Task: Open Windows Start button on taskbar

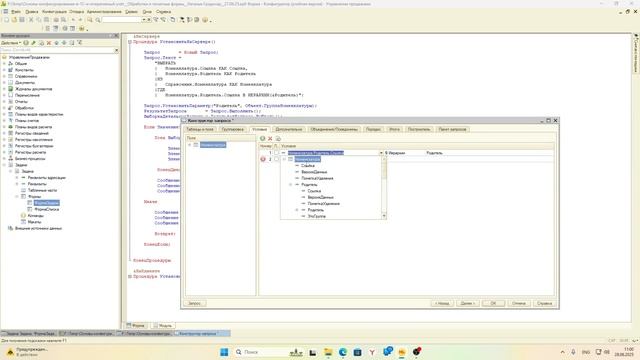Action: pyautogui.click(x=224, y=352)
